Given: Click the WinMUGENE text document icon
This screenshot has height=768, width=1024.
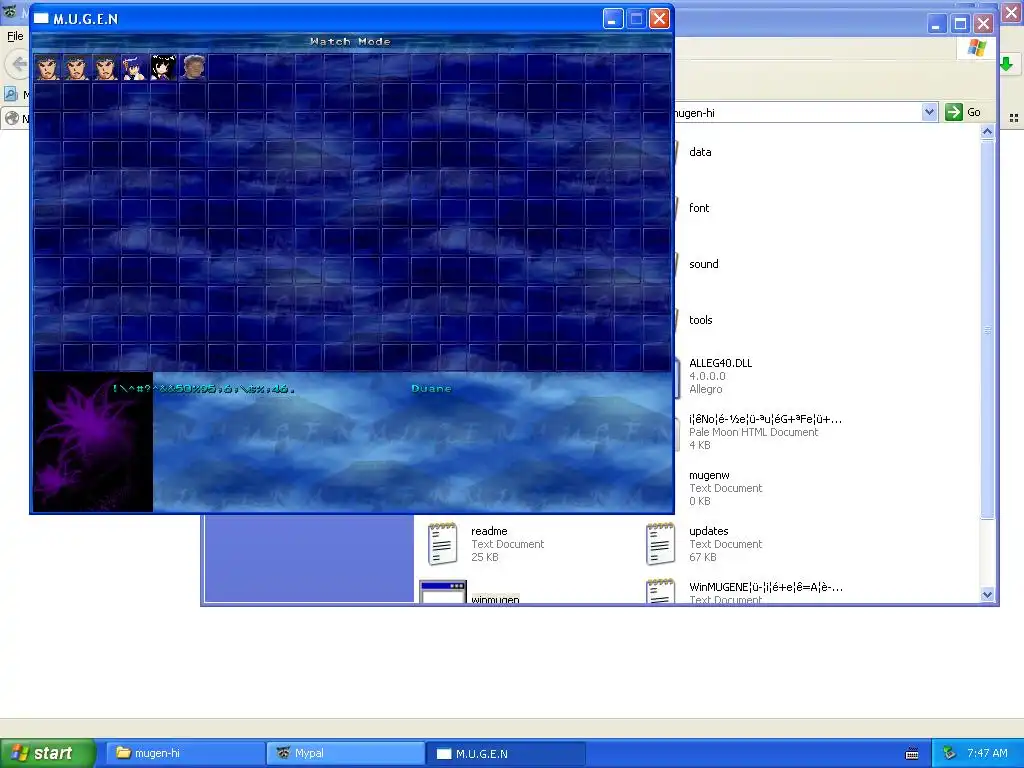Looking at the screenshot, I should click(660, 591).
